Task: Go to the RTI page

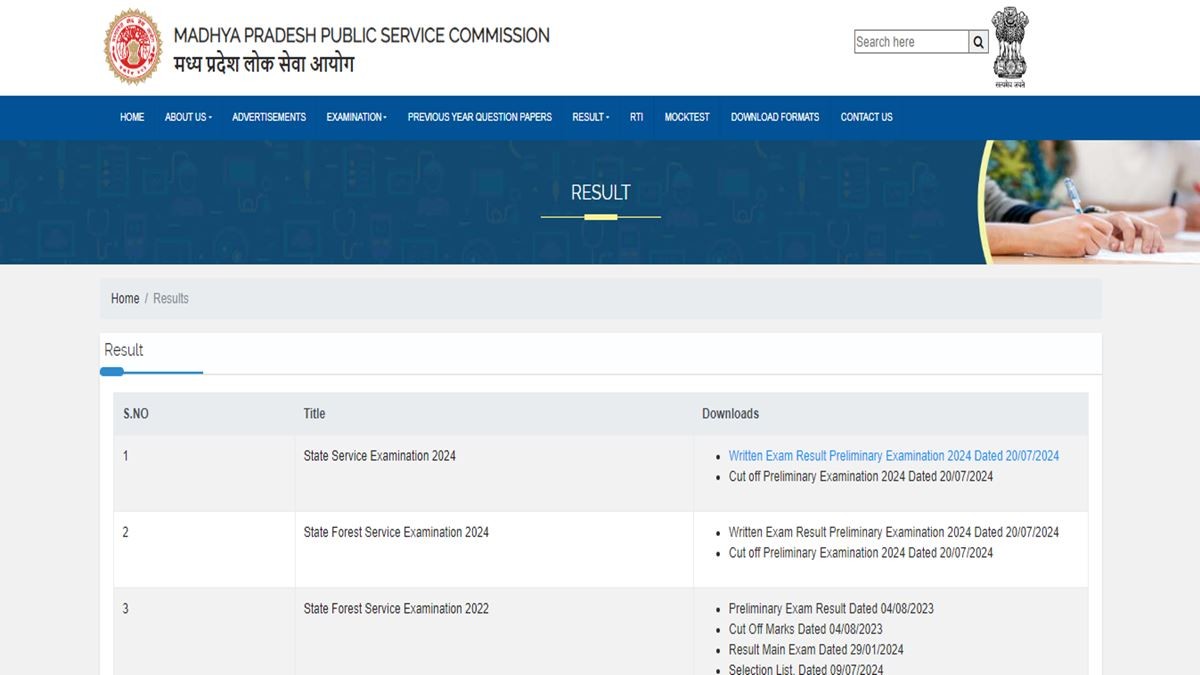Action: click(636, 117)
